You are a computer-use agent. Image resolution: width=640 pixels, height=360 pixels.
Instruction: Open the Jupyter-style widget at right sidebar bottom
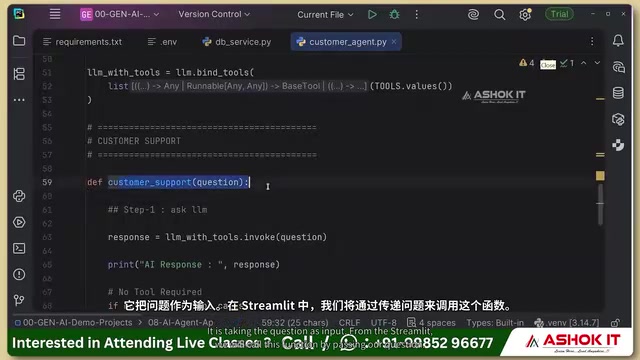(x=618, y=145)
